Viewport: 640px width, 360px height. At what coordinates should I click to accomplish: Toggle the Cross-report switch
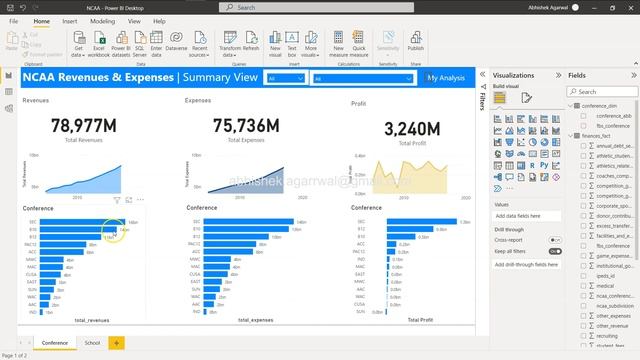pyautogui.click(x=555, y=240)
